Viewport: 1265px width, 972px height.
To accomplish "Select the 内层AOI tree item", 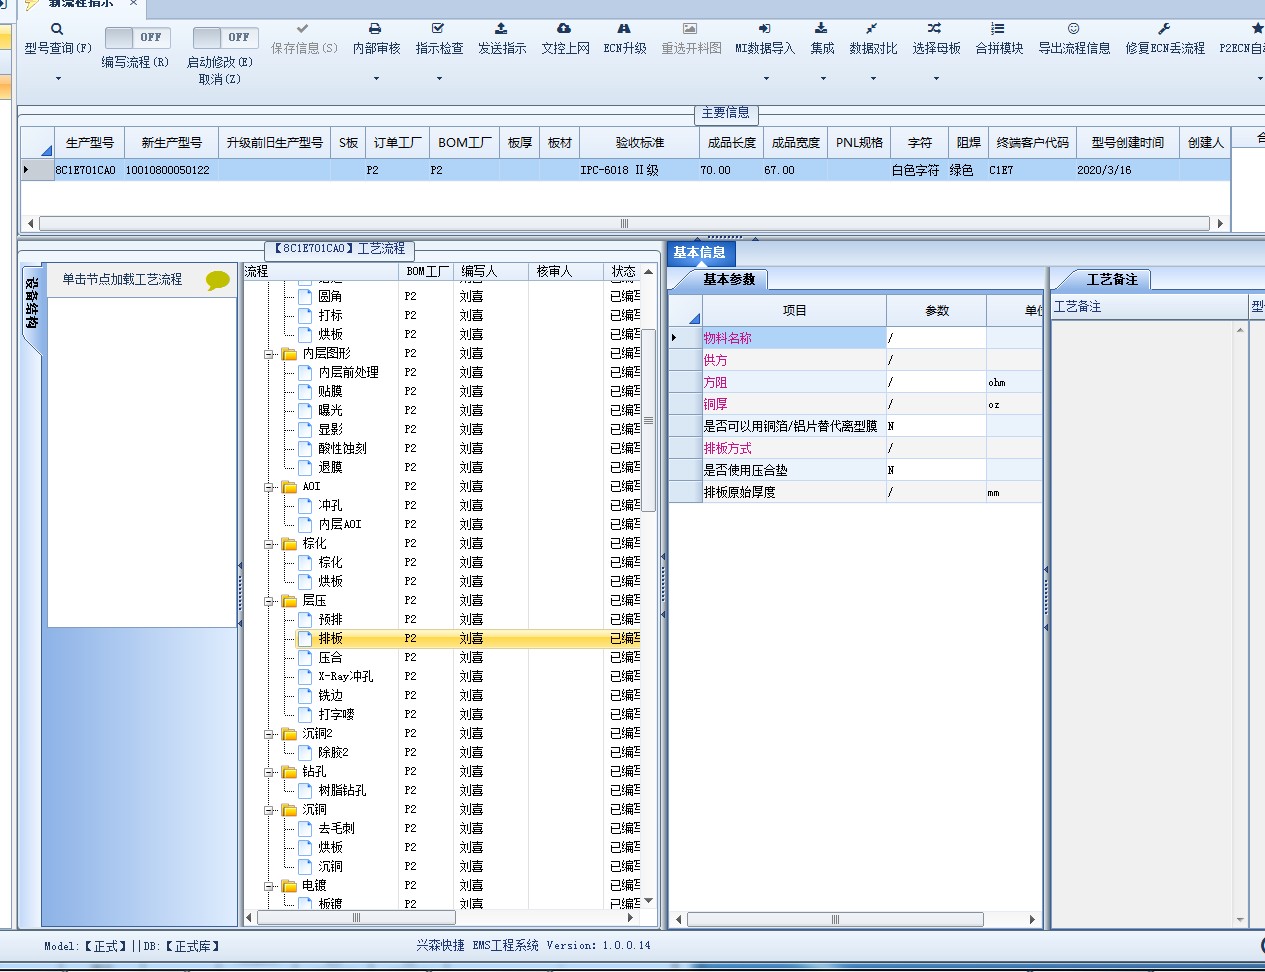I will (340, 524).
